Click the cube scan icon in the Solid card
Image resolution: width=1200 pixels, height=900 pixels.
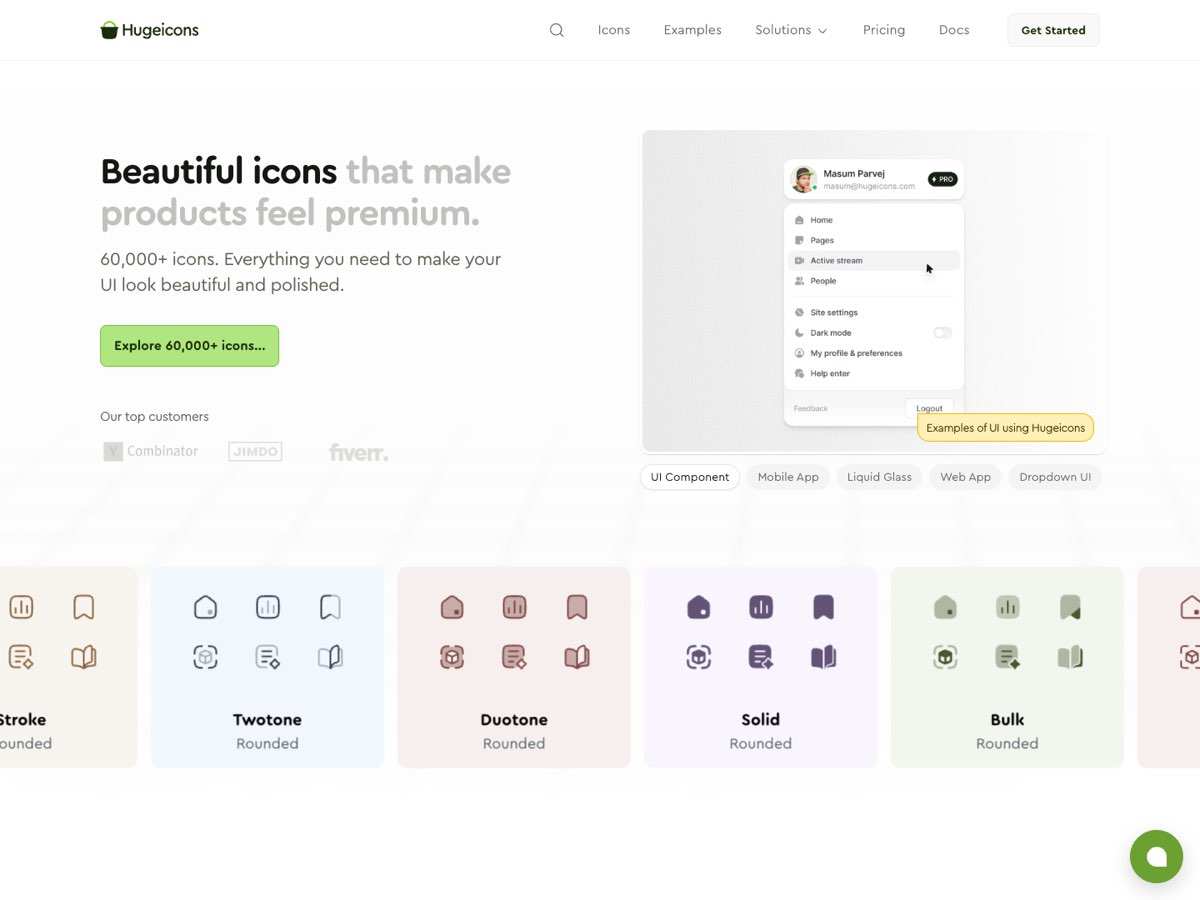[699, 657]
